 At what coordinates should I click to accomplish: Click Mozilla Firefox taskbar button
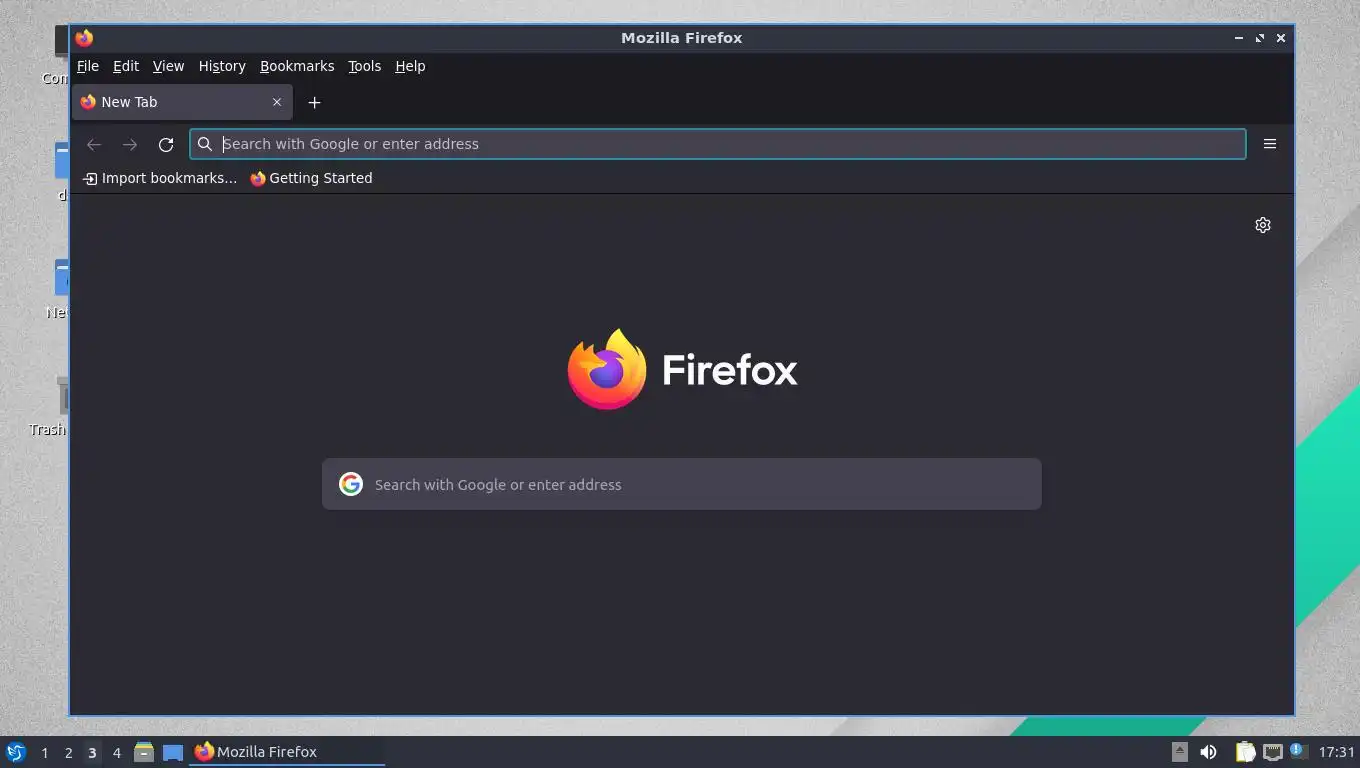coord(288,752)
